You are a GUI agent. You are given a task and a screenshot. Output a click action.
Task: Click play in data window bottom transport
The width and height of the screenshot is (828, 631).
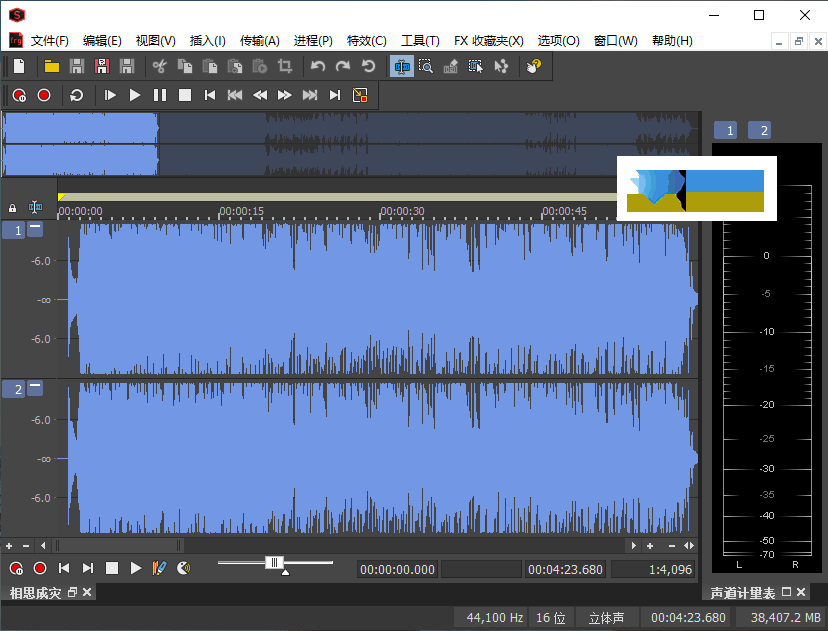tap(136, 568)
